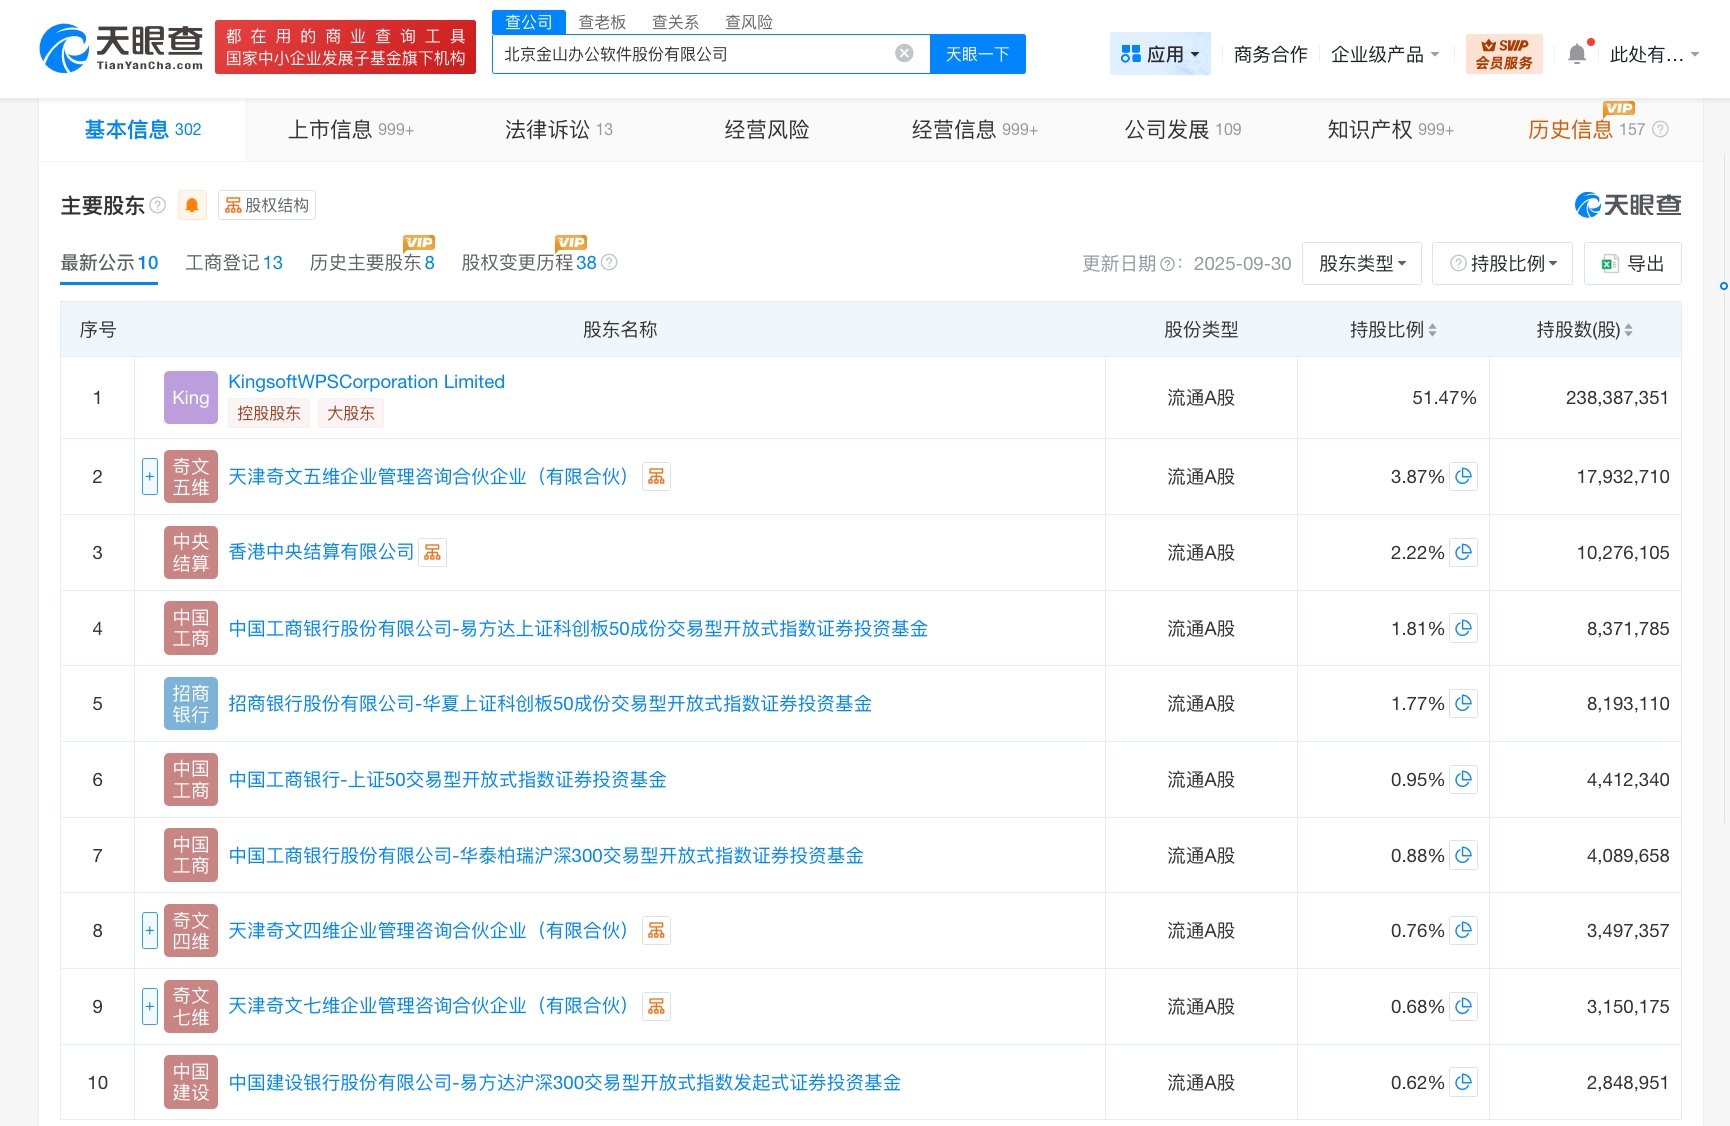Clear the search box with the × icon

903,54
